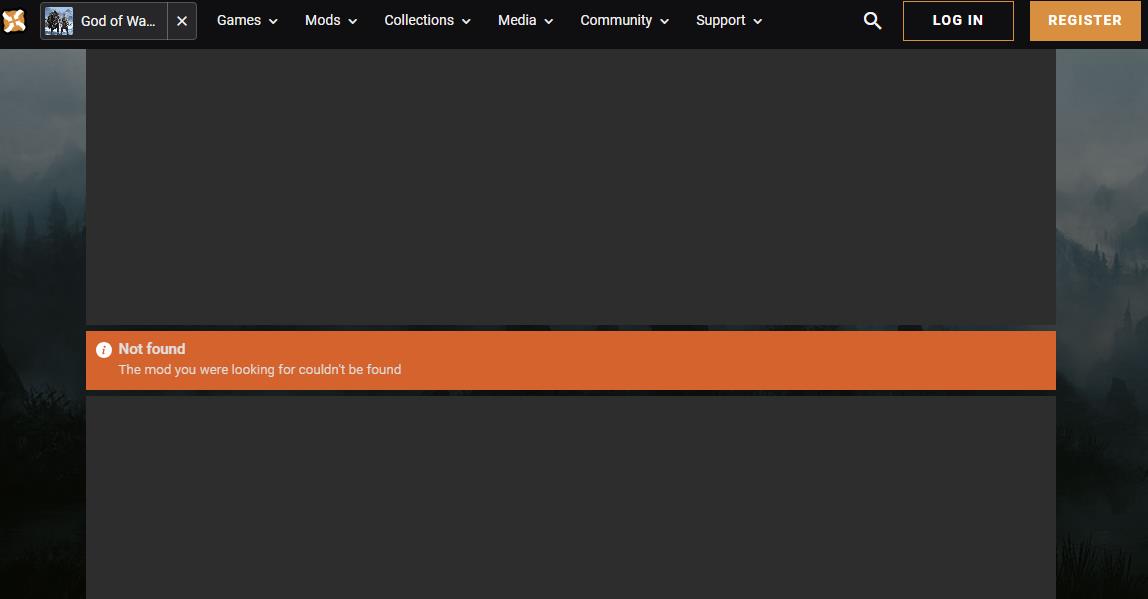The width and height of the screenshot is (1148, 599).
Task: Click the Support dropdown arrow
Action: click(x=758, y=22)
